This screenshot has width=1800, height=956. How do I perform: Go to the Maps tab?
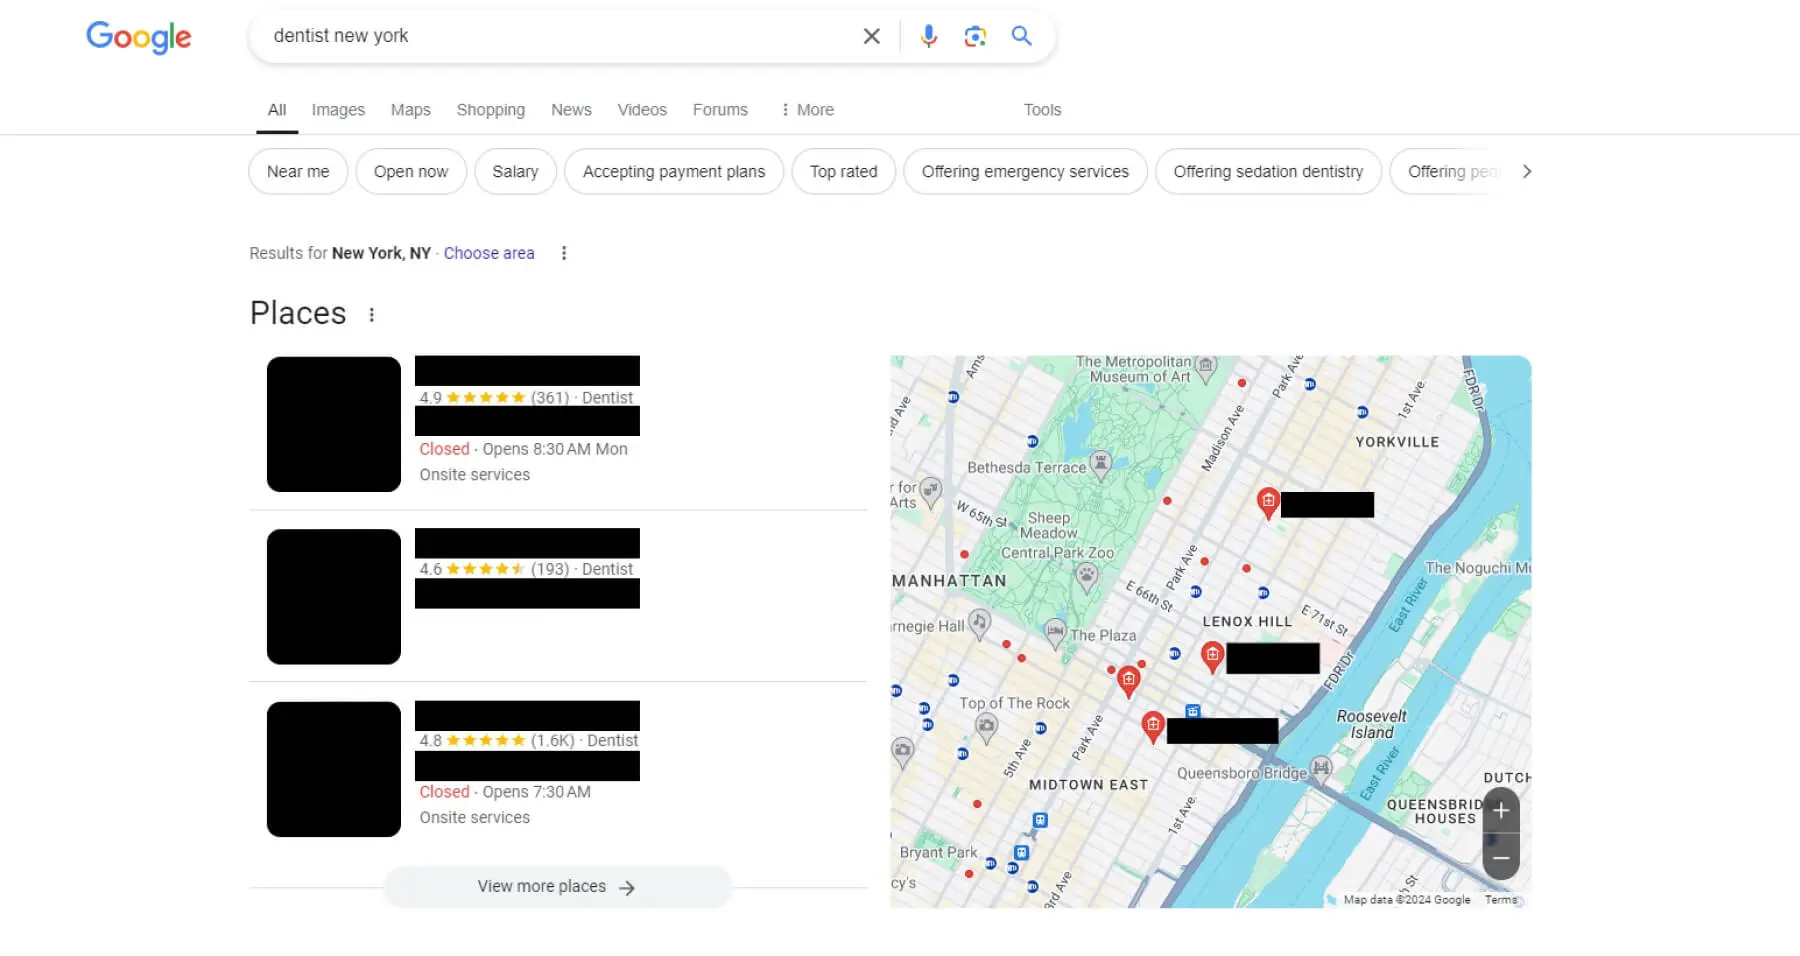click(410, 110)
